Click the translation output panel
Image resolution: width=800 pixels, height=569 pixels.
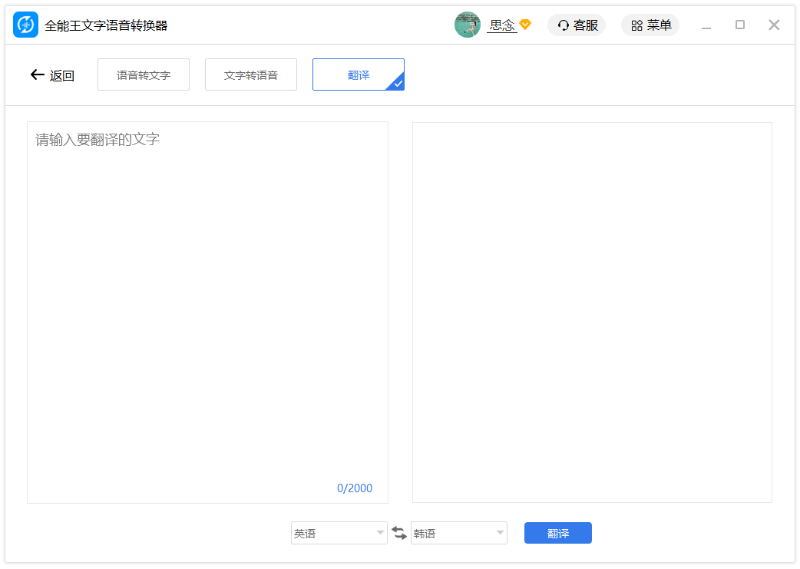(592, 312)
